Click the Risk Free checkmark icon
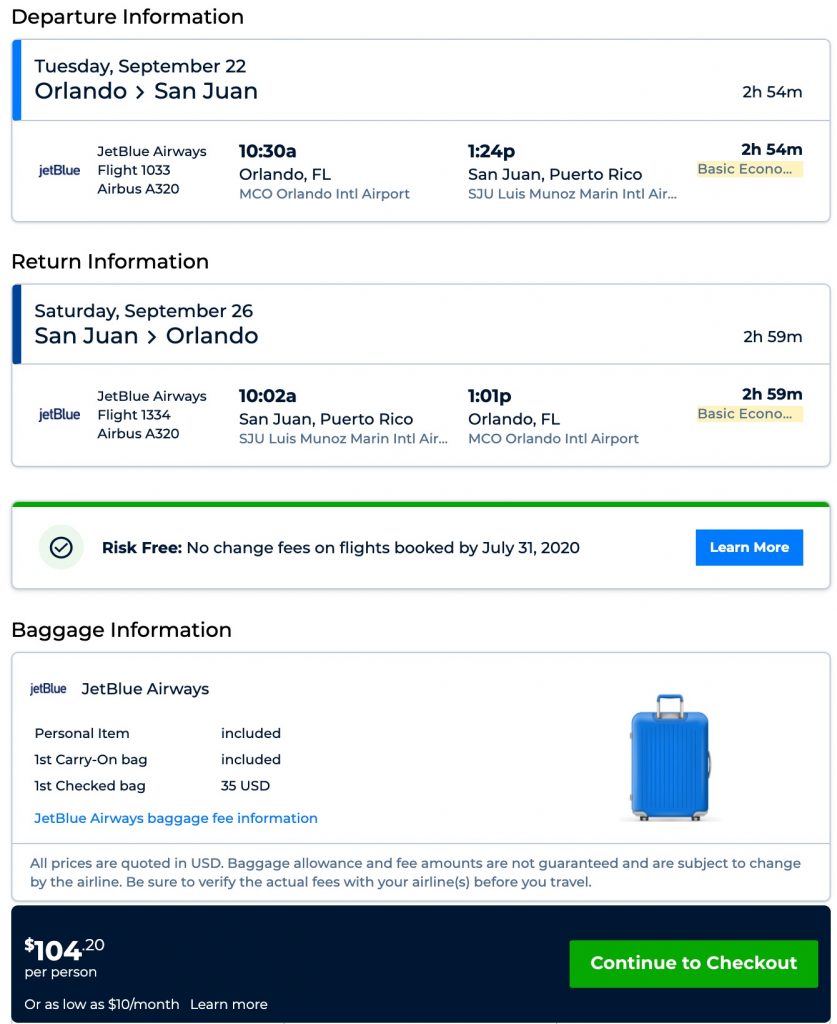Viewport: 837px width, 1024px height. point(61,547)
